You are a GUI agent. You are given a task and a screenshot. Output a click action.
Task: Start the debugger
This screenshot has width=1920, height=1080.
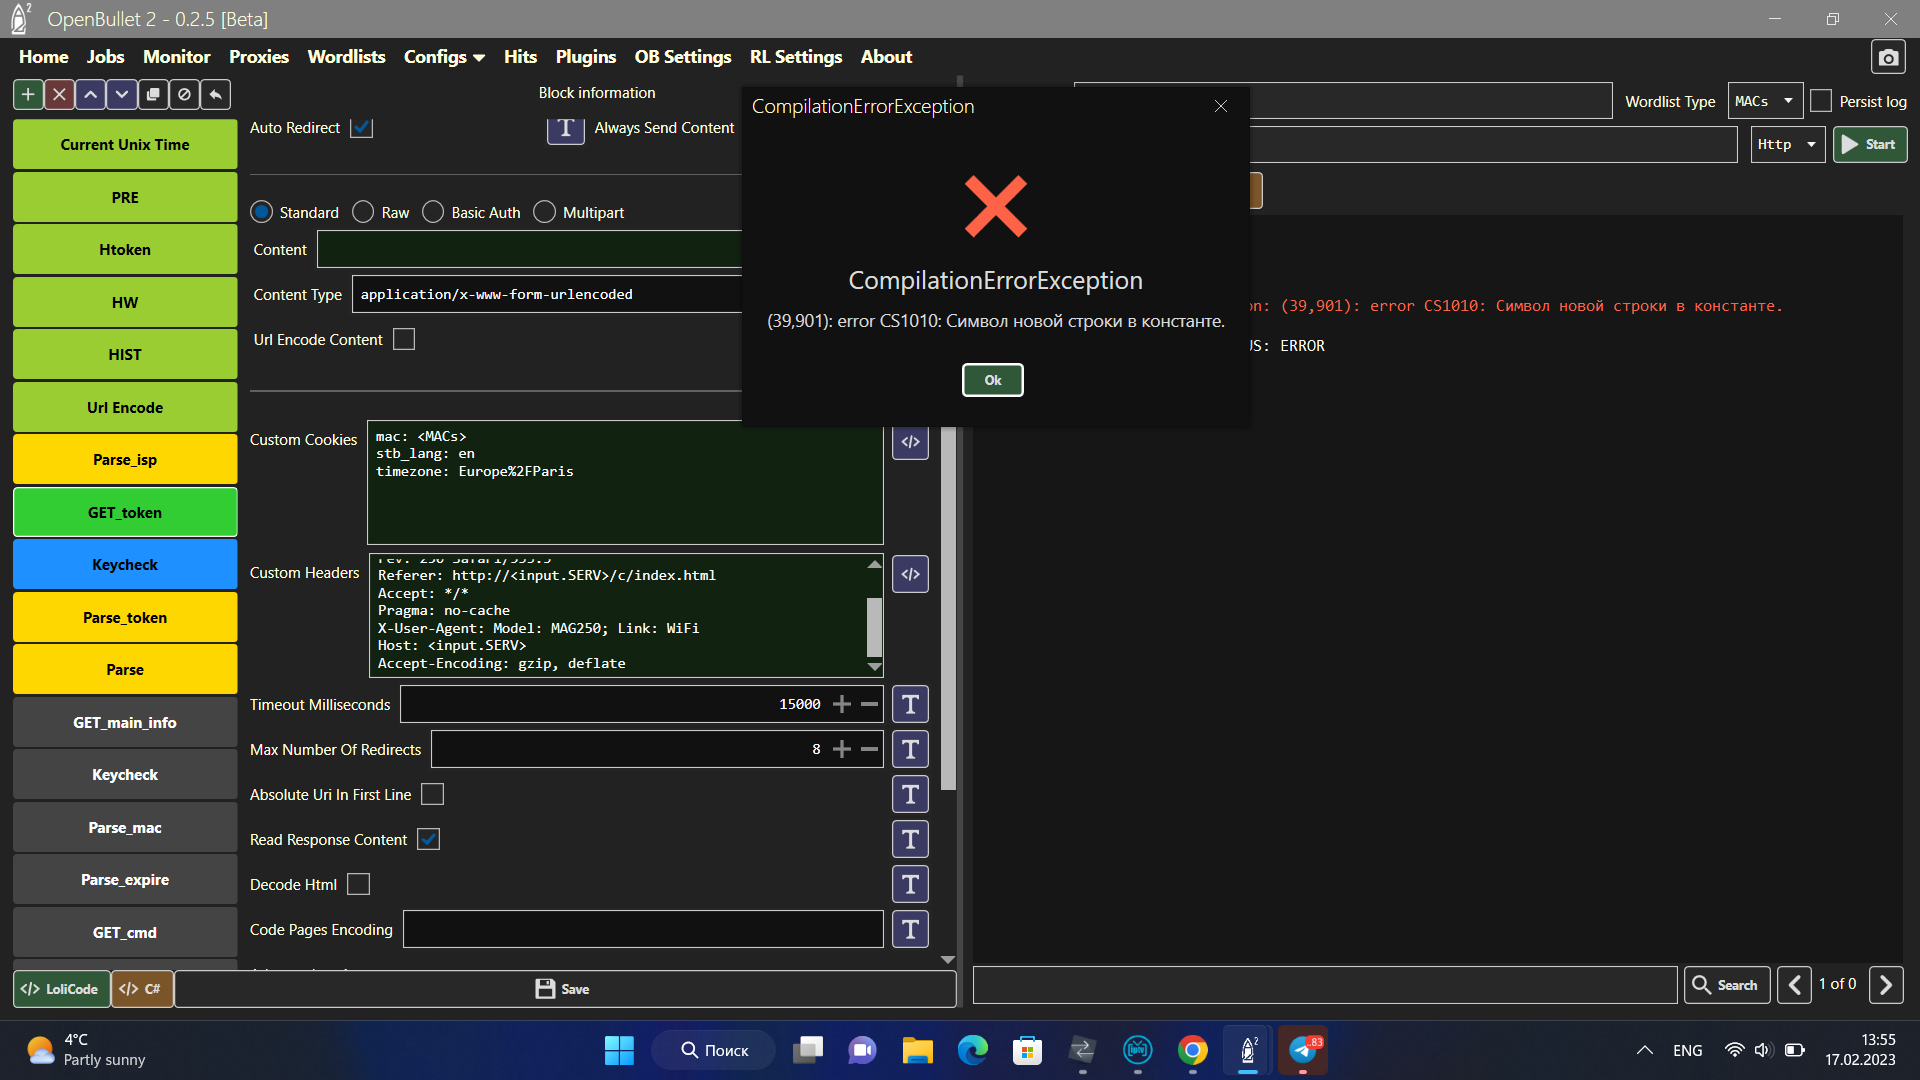(1870, 144)
